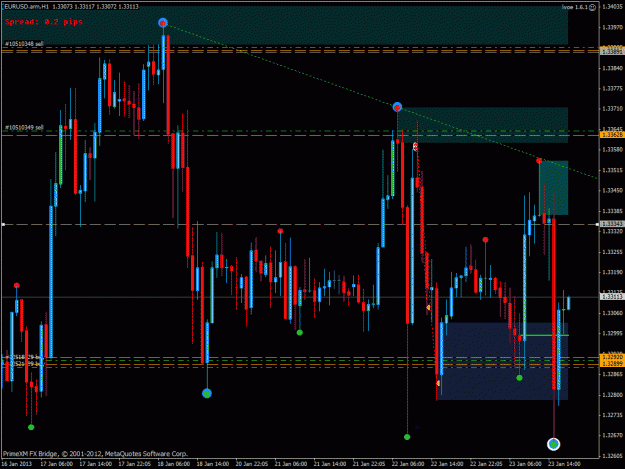Click the 23 Jan 14:00 time label
Image resolution: width=625 pixels, height=469 pixels.
564,464
